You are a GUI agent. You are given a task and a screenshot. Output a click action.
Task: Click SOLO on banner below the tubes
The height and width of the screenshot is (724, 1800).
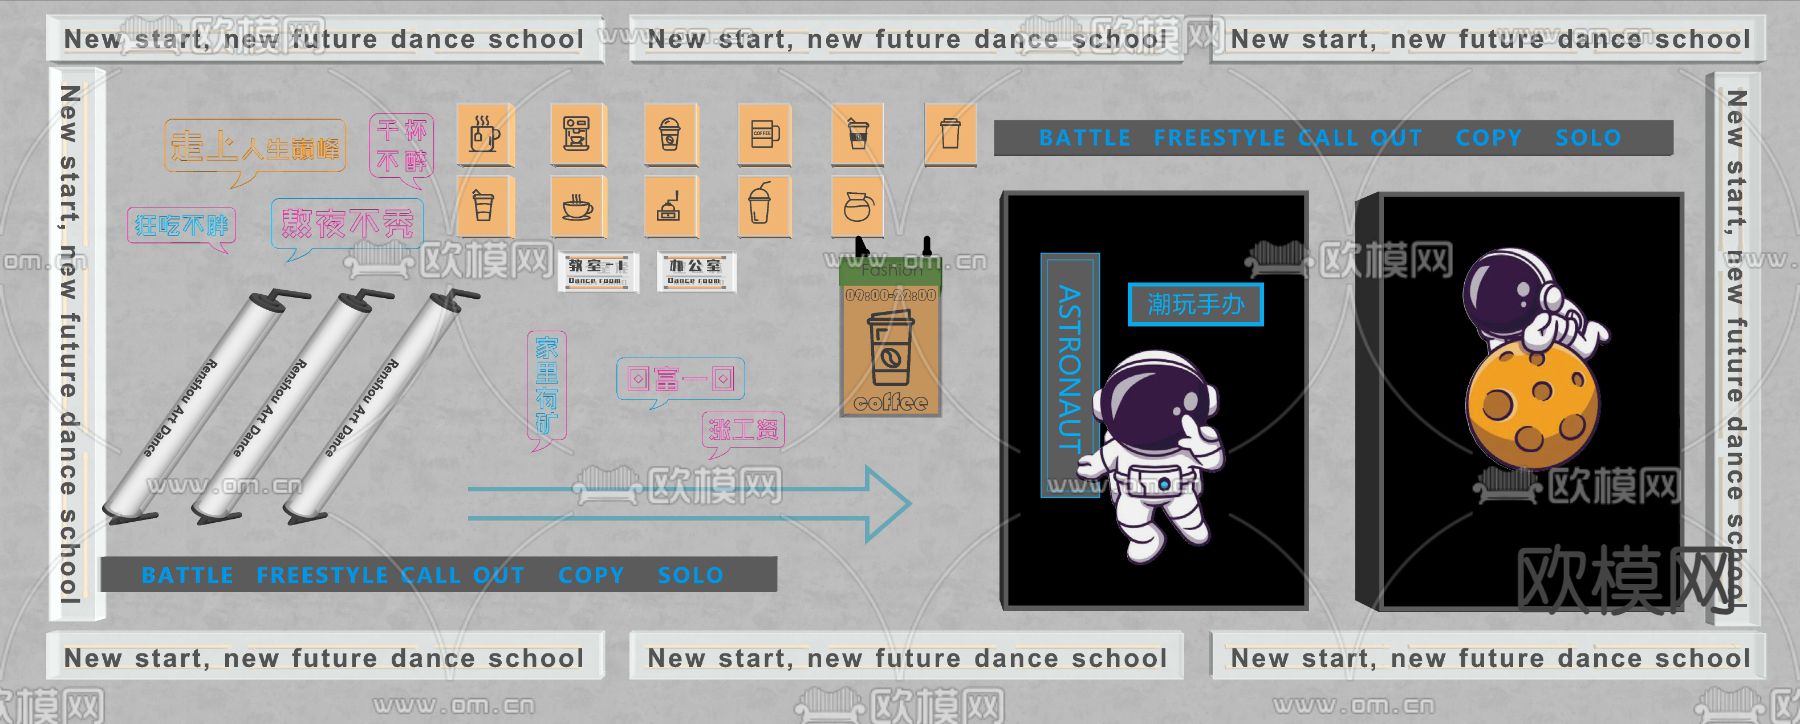[690, 575]
